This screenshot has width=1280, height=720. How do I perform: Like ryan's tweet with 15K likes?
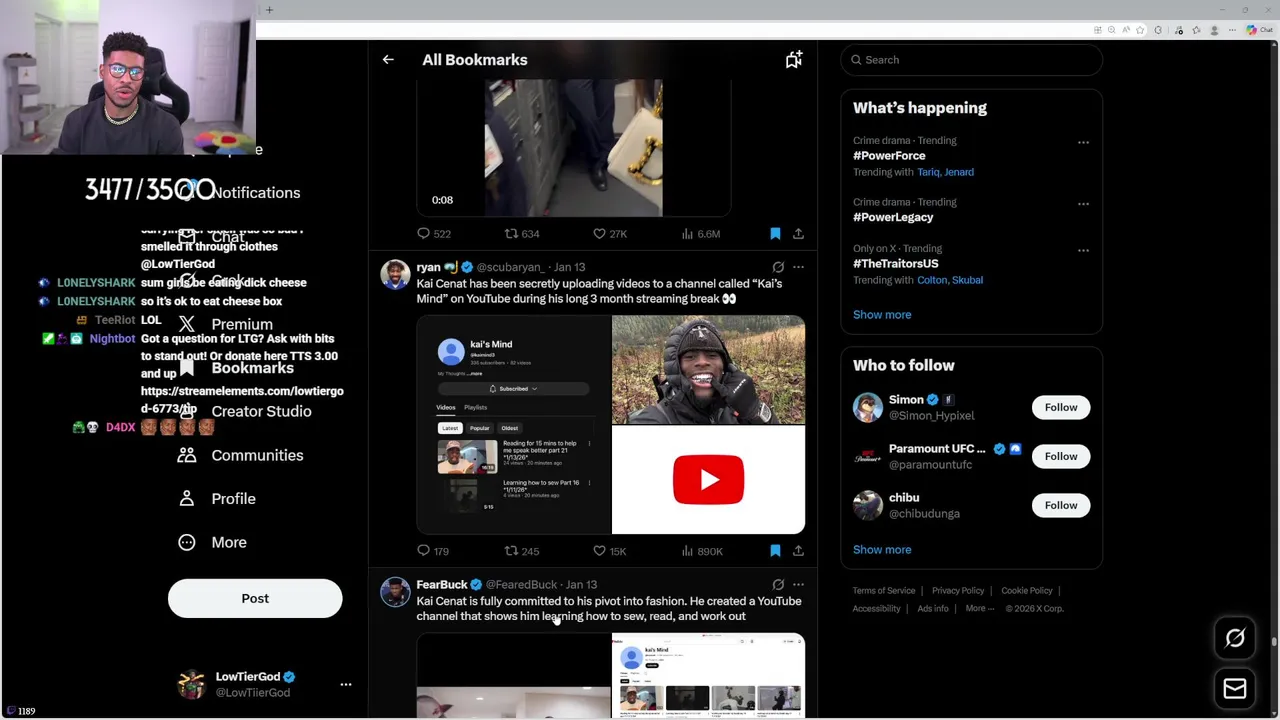(x=609, y=551)
